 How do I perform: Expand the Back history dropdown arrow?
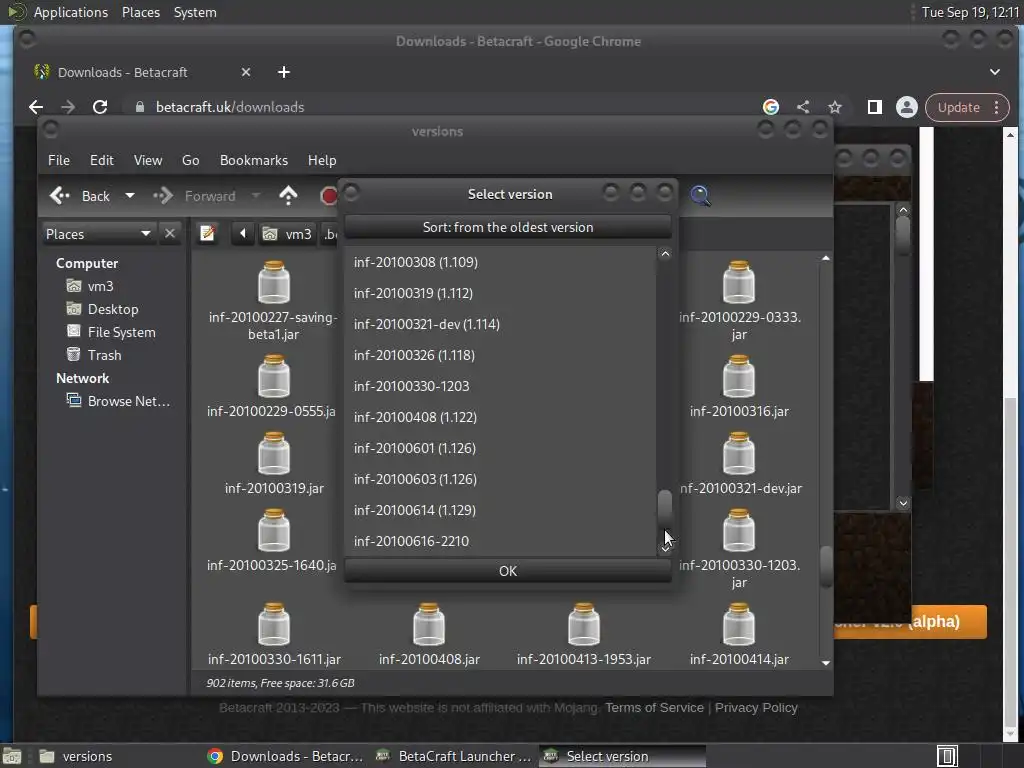[x=130, y=195]
